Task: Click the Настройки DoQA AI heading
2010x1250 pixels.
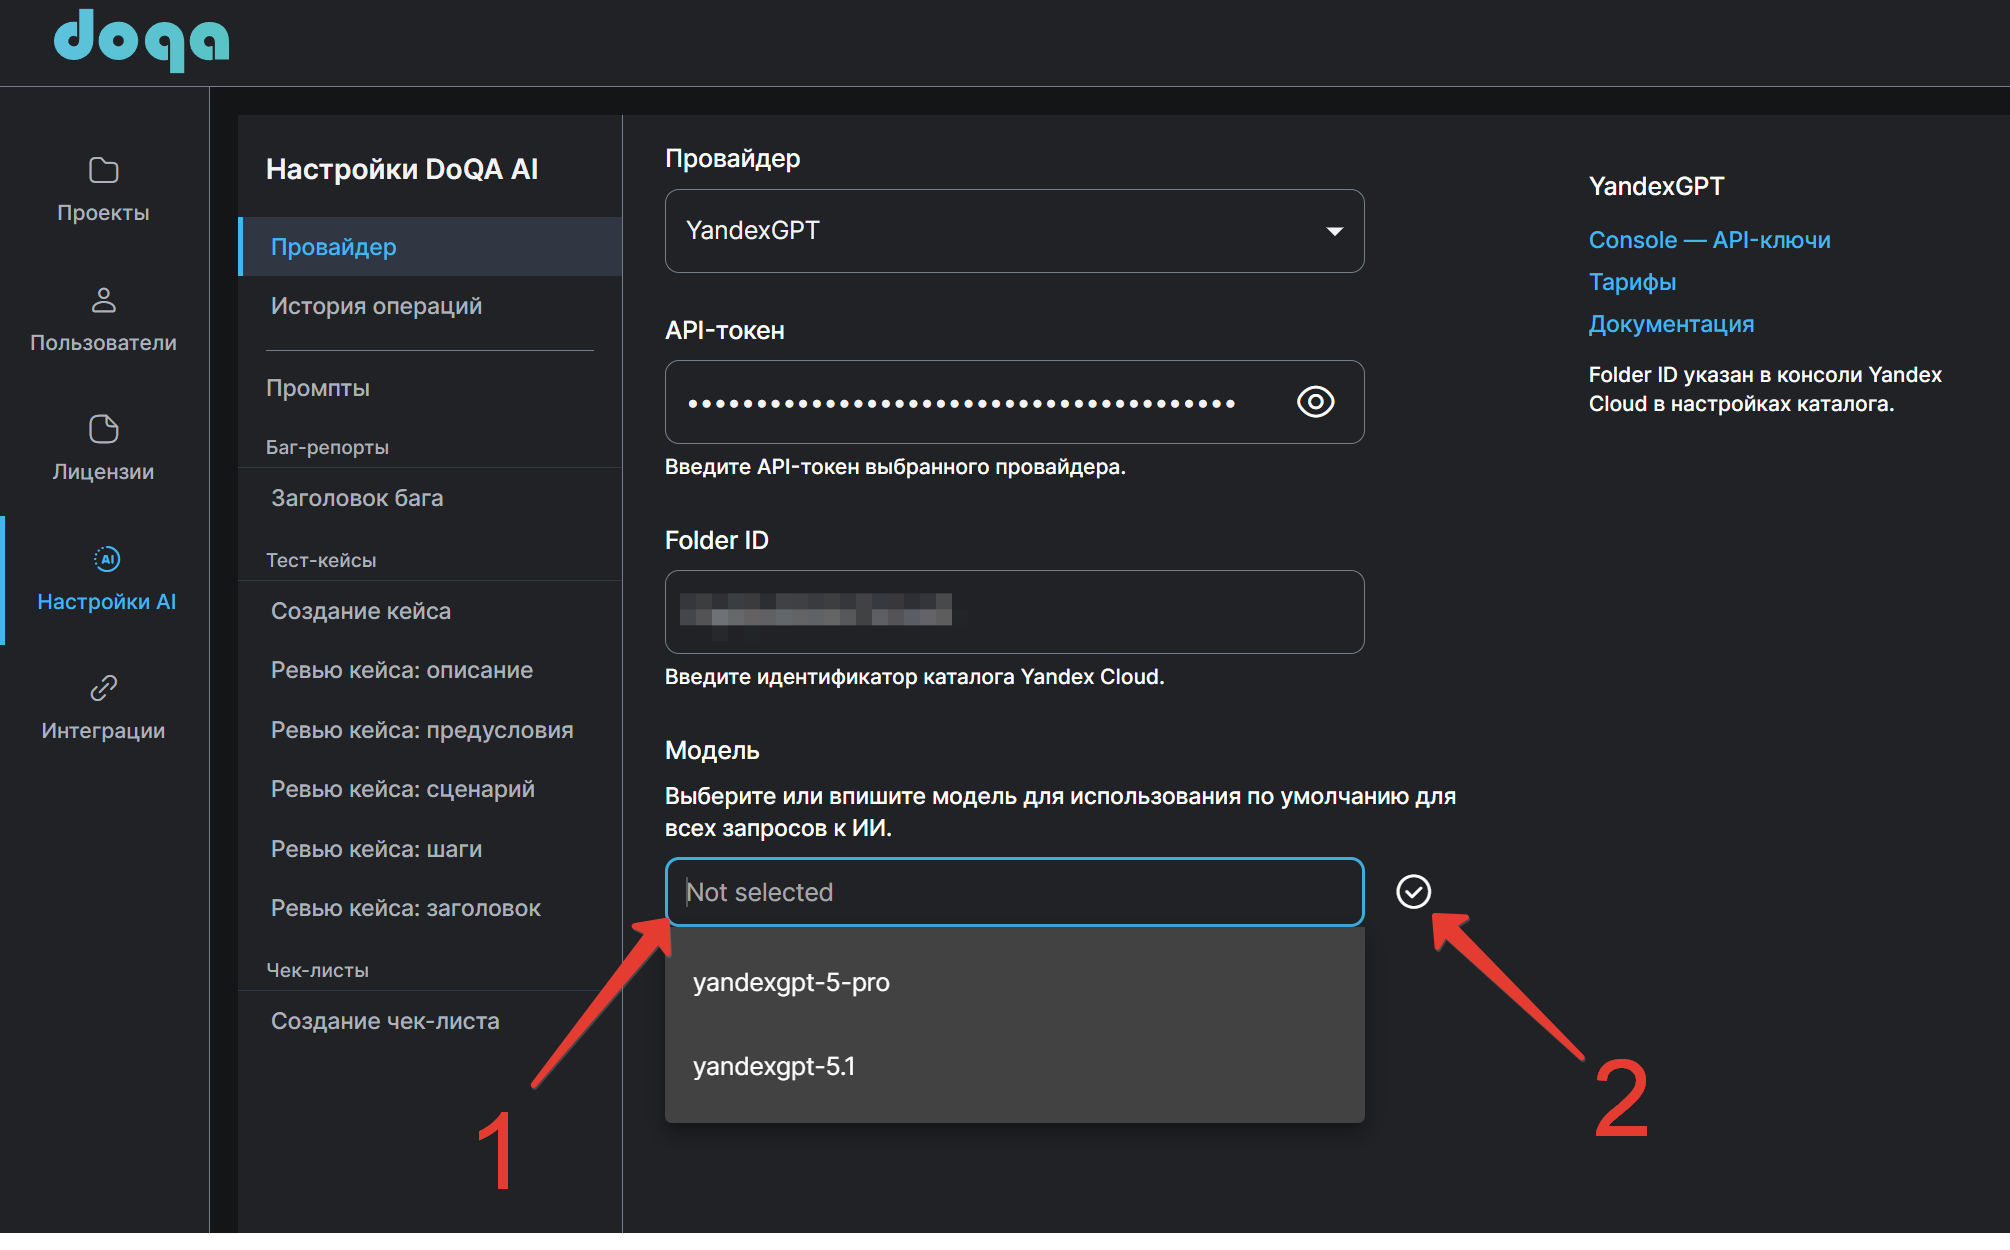Action: 402,169
